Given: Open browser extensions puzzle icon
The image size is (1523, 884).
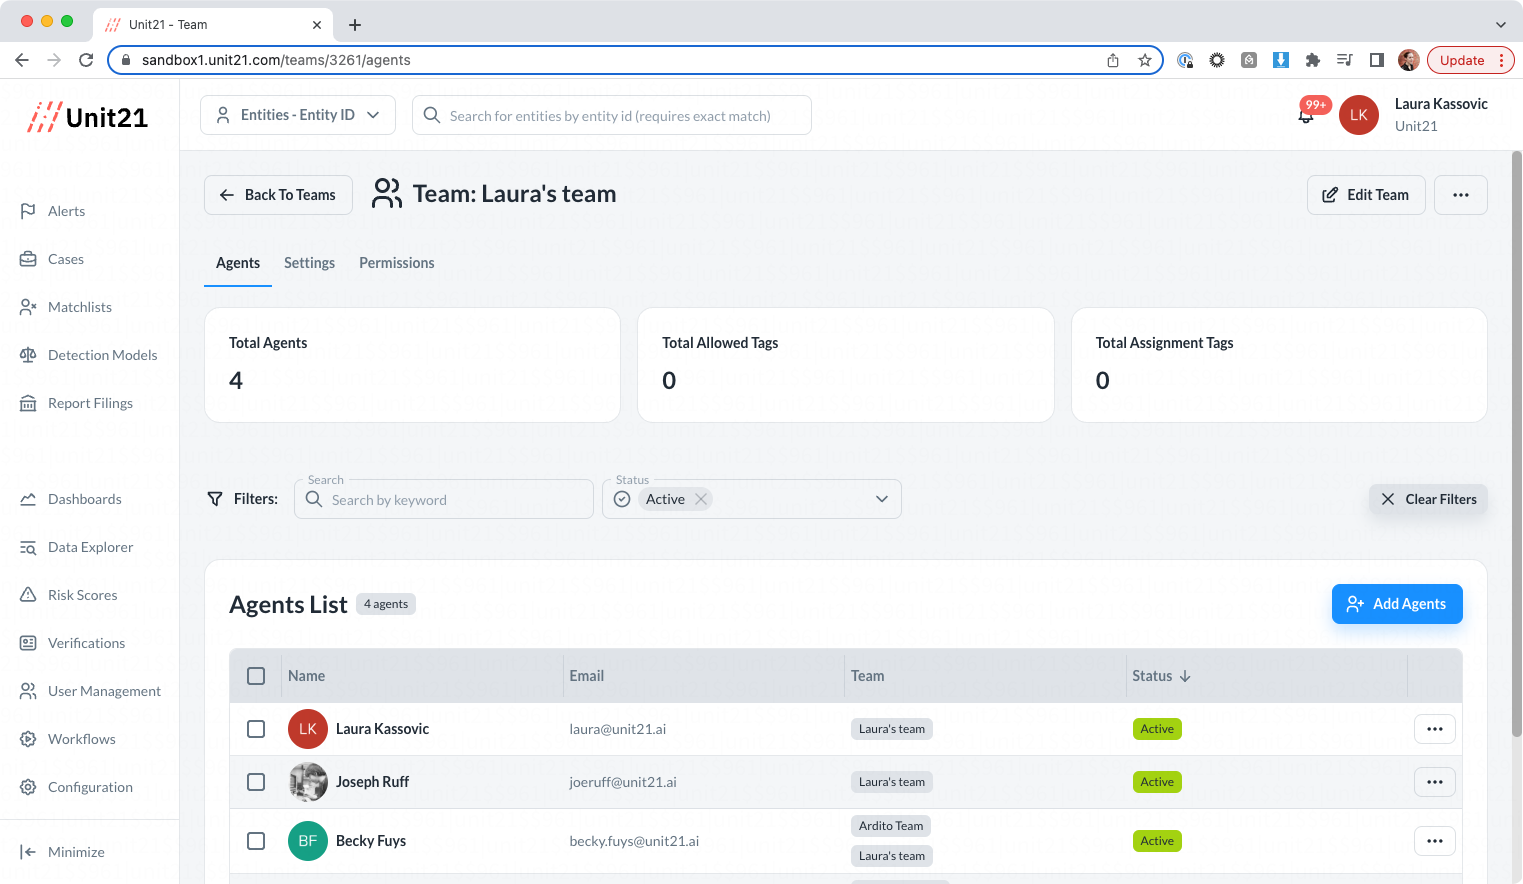Looking at the screenshot, I should click(x=1313, y=60).
